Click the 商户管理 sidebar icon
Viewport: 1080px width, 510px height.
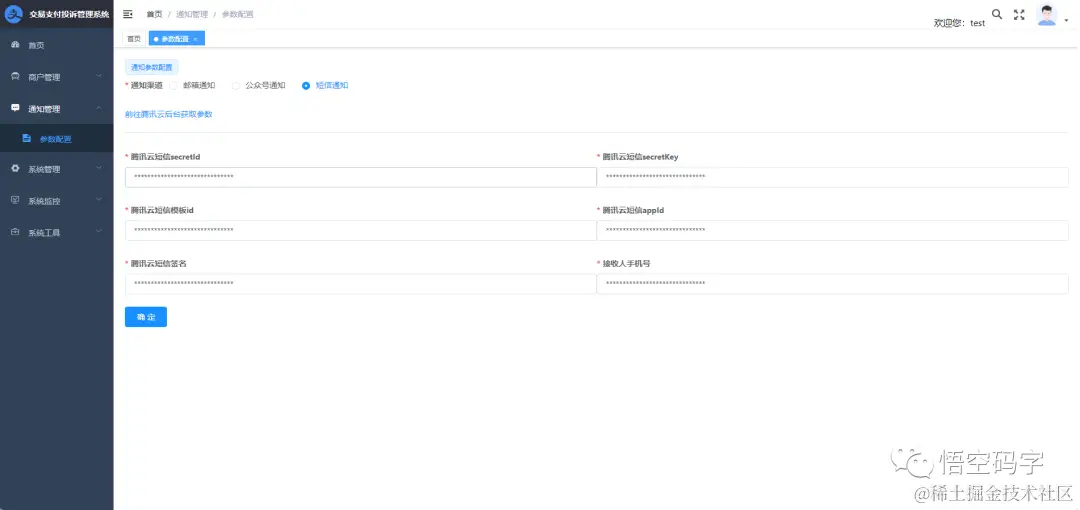(15, 76)
